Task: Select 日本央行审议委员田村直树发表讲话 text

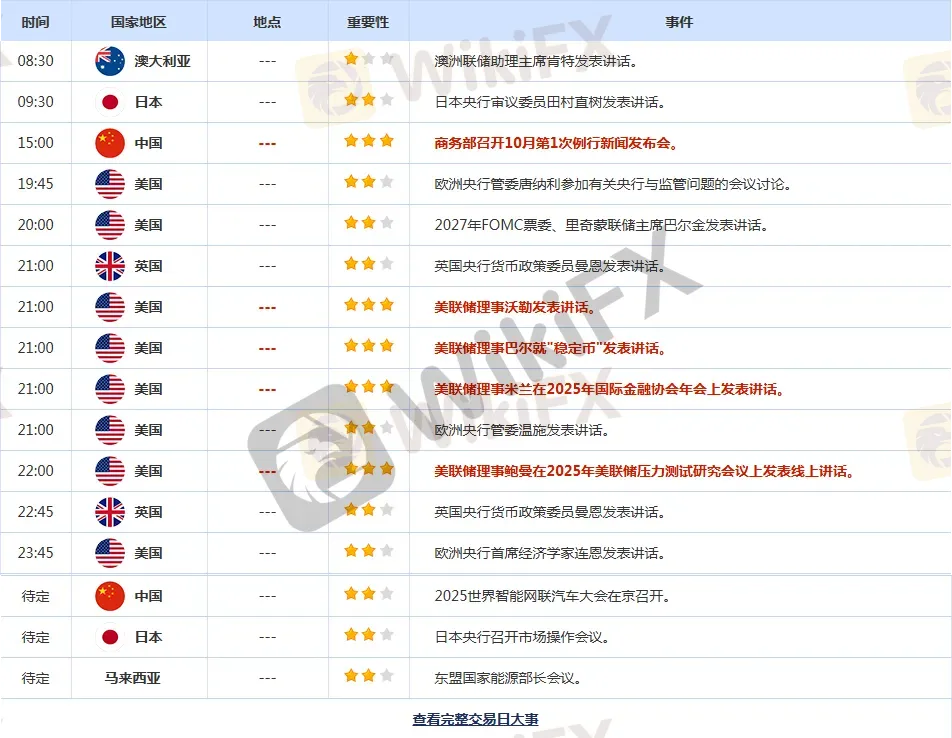Action: (550, 102)
